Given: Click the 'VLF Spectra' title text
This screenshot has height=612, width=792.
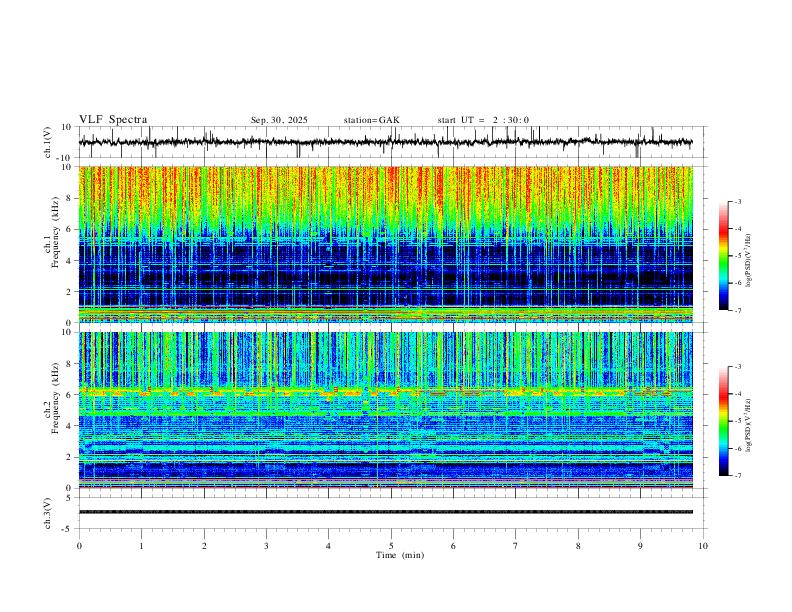Looking at the screenshot, I should coord(113,120).
